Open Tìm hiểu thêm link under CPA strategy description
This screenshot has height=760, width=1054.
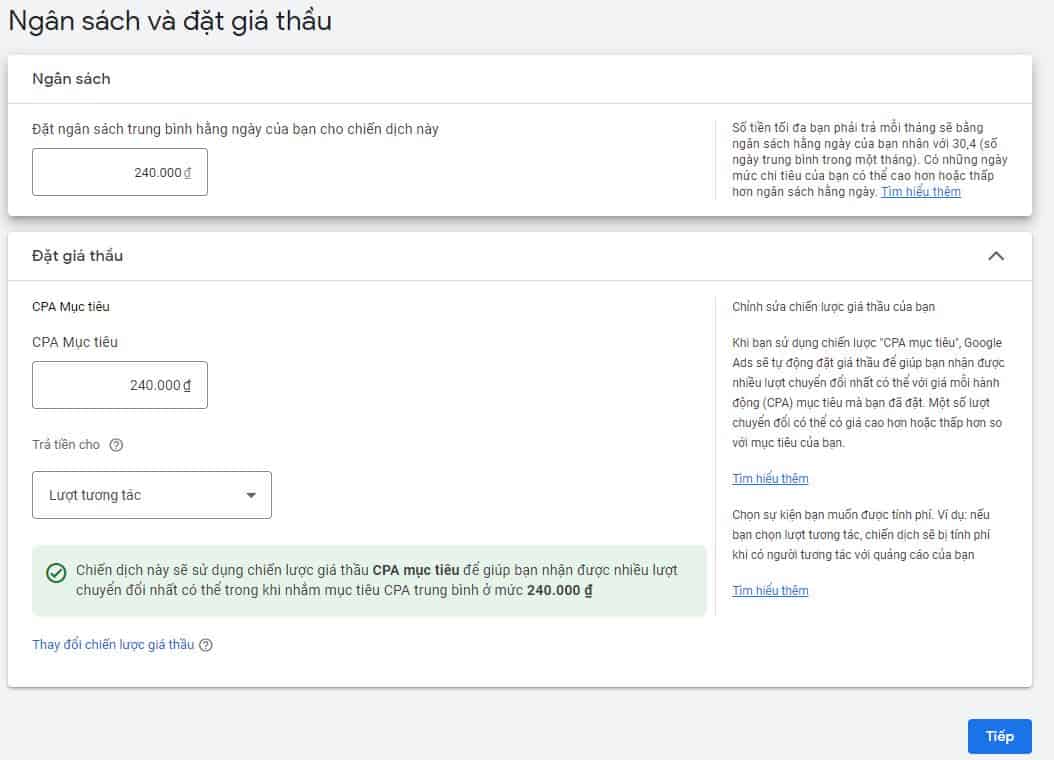770,479
